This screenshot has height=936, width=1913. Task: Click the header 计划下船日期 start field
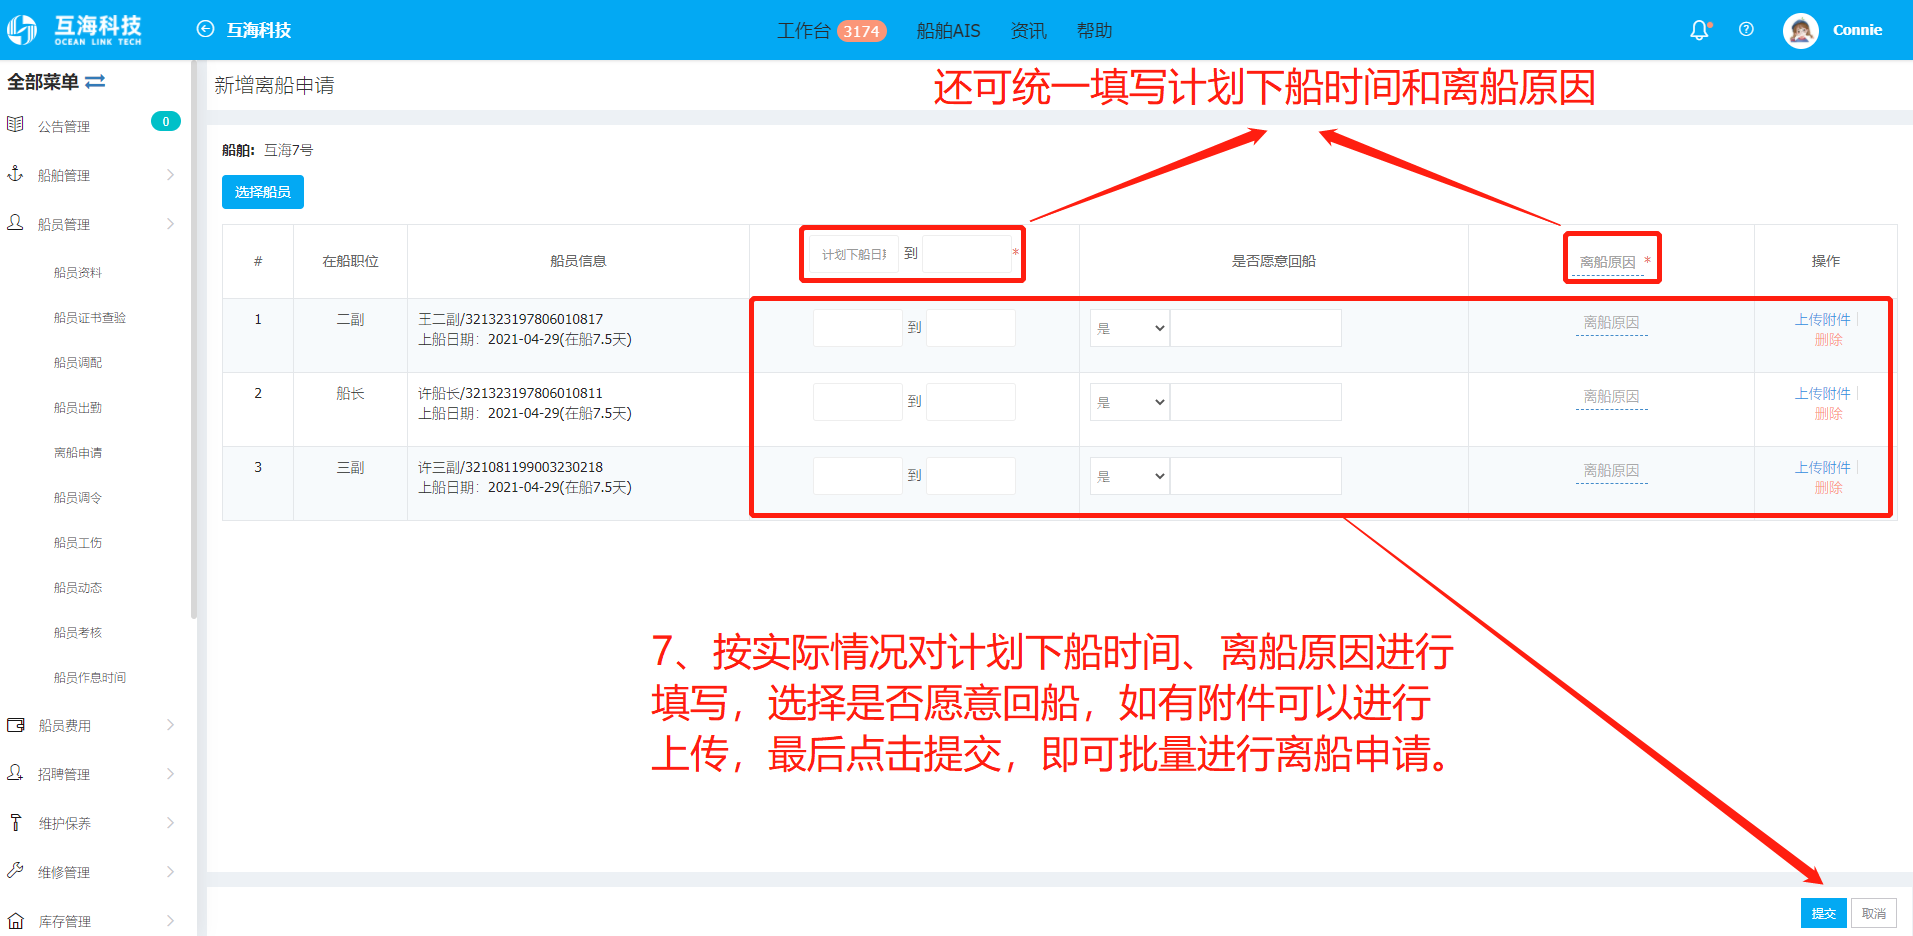pos(854,254)
